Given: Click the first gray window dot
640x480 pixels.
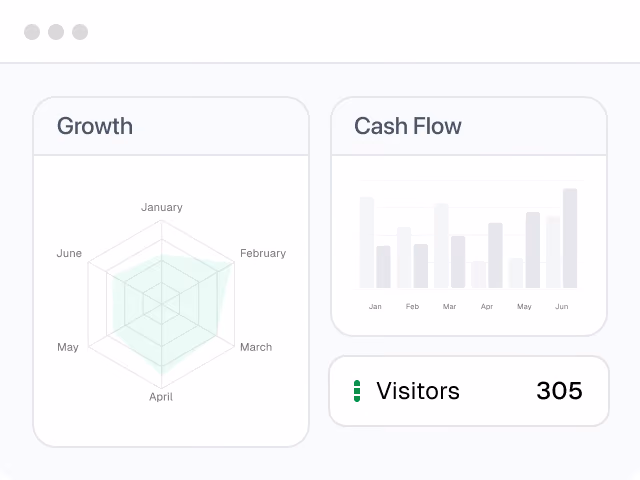Looking at the screenshot, I should tap(32, 32).
